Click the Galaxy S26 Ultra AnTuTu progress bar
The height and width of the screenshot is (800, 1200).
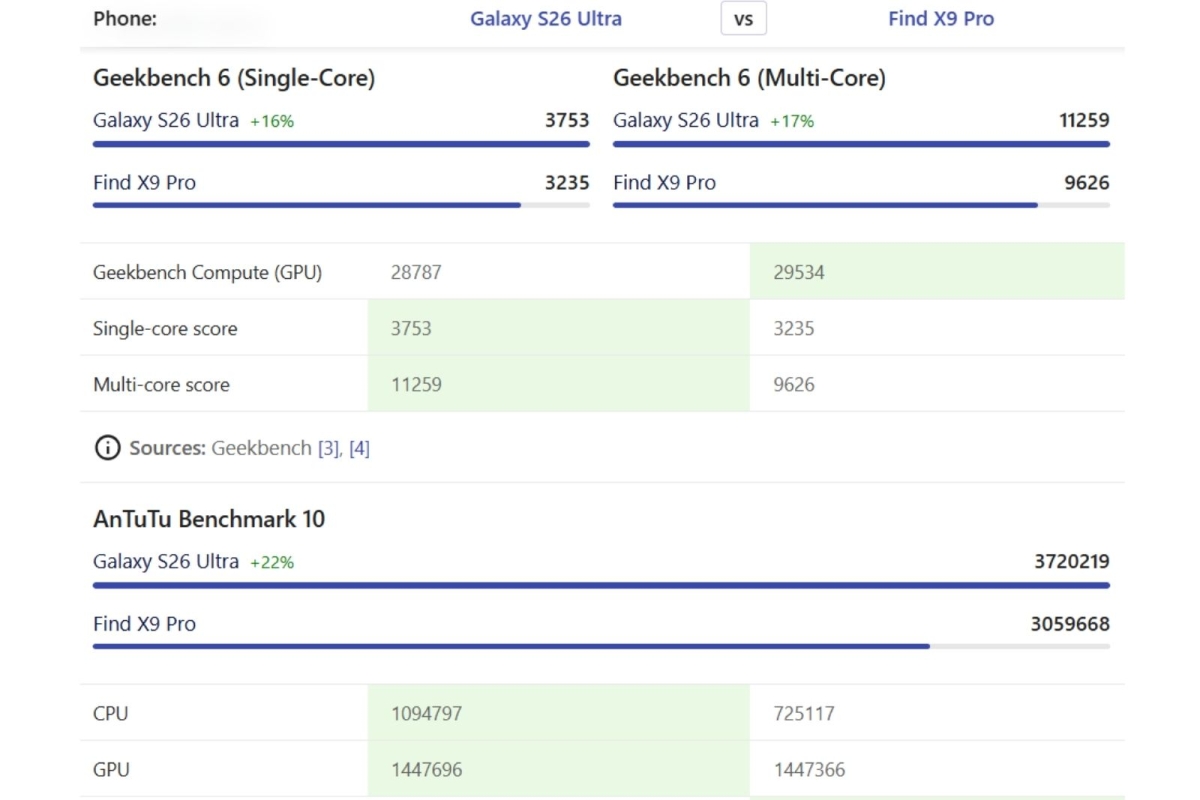coord(601,585)
